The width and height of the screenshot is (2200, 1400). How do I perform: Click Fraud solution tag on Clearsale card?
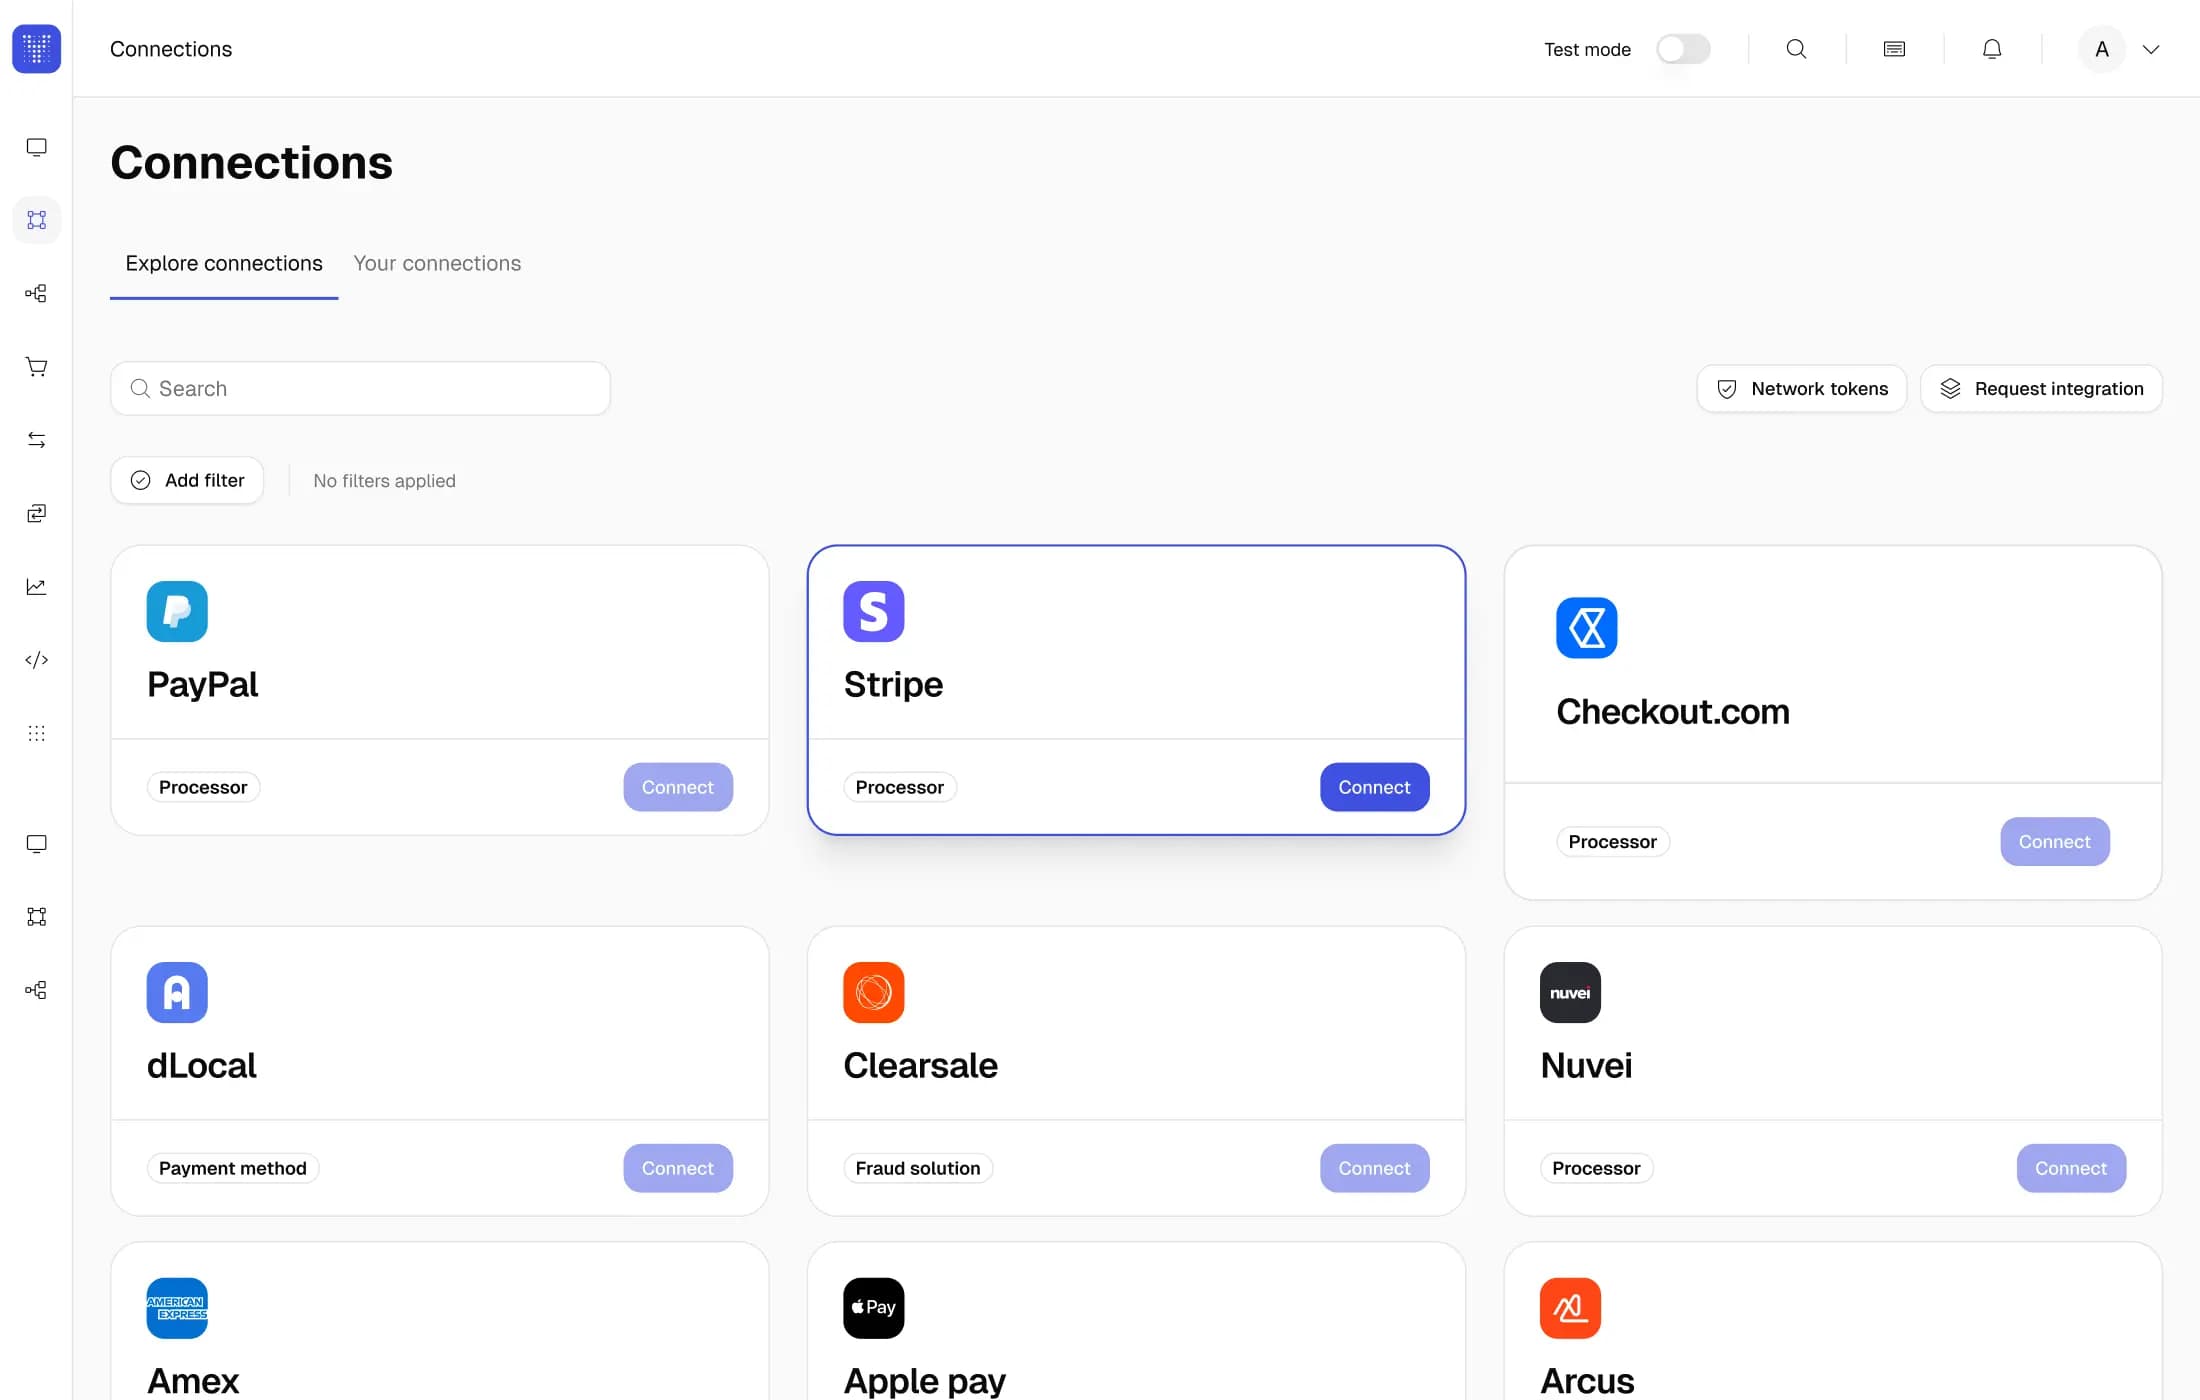tap(918, 1168)
